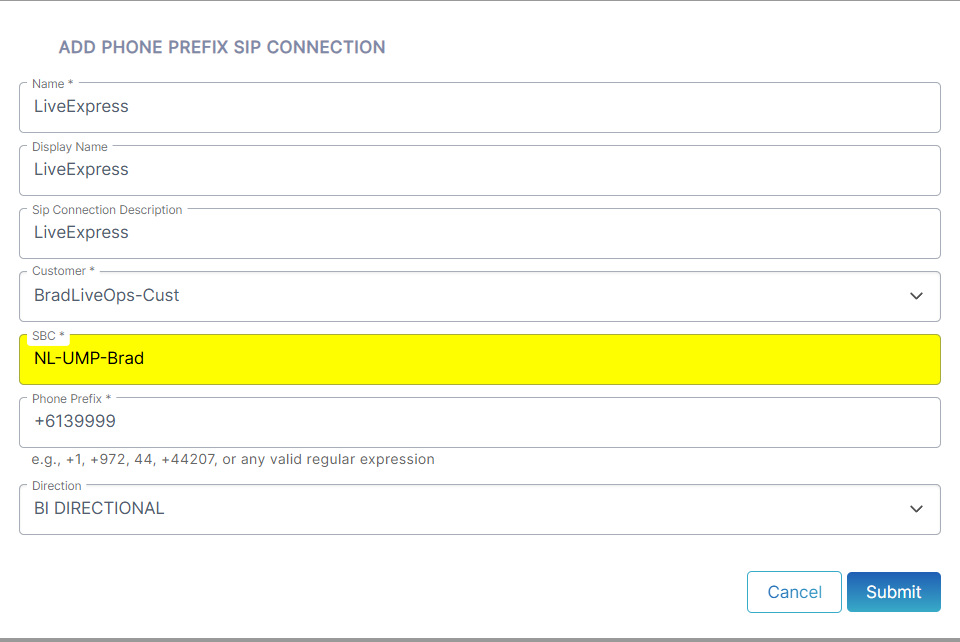Click the Add Phone Prefix SIP Connection heading

click(222, 47)
